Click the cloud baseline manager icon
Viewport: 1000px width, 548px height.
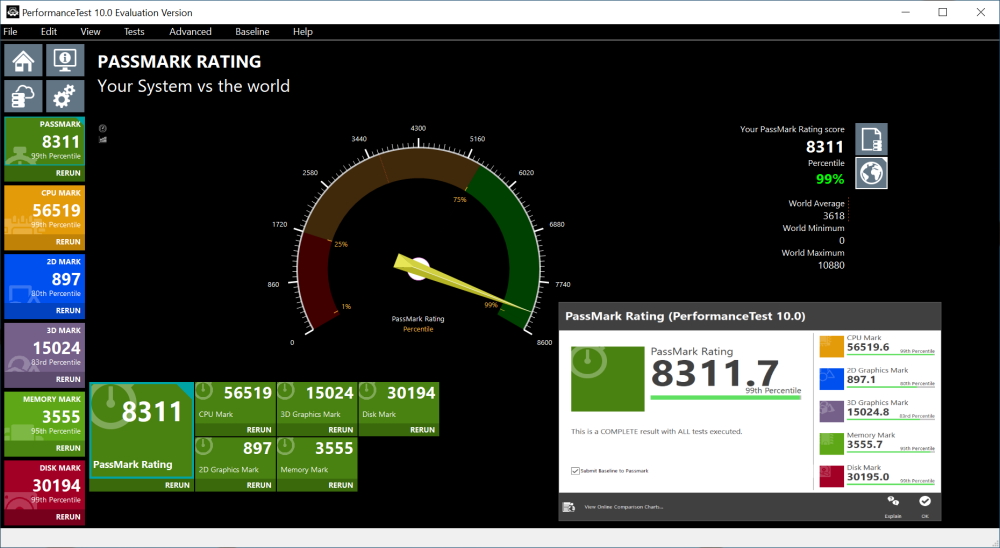24,96
